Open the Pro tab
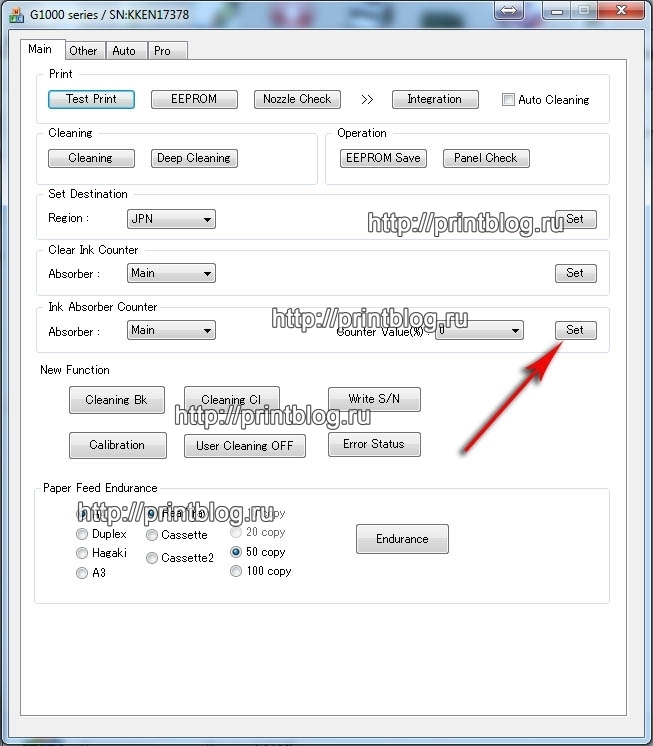Screen dimensions: 653x746 (162, 50)
